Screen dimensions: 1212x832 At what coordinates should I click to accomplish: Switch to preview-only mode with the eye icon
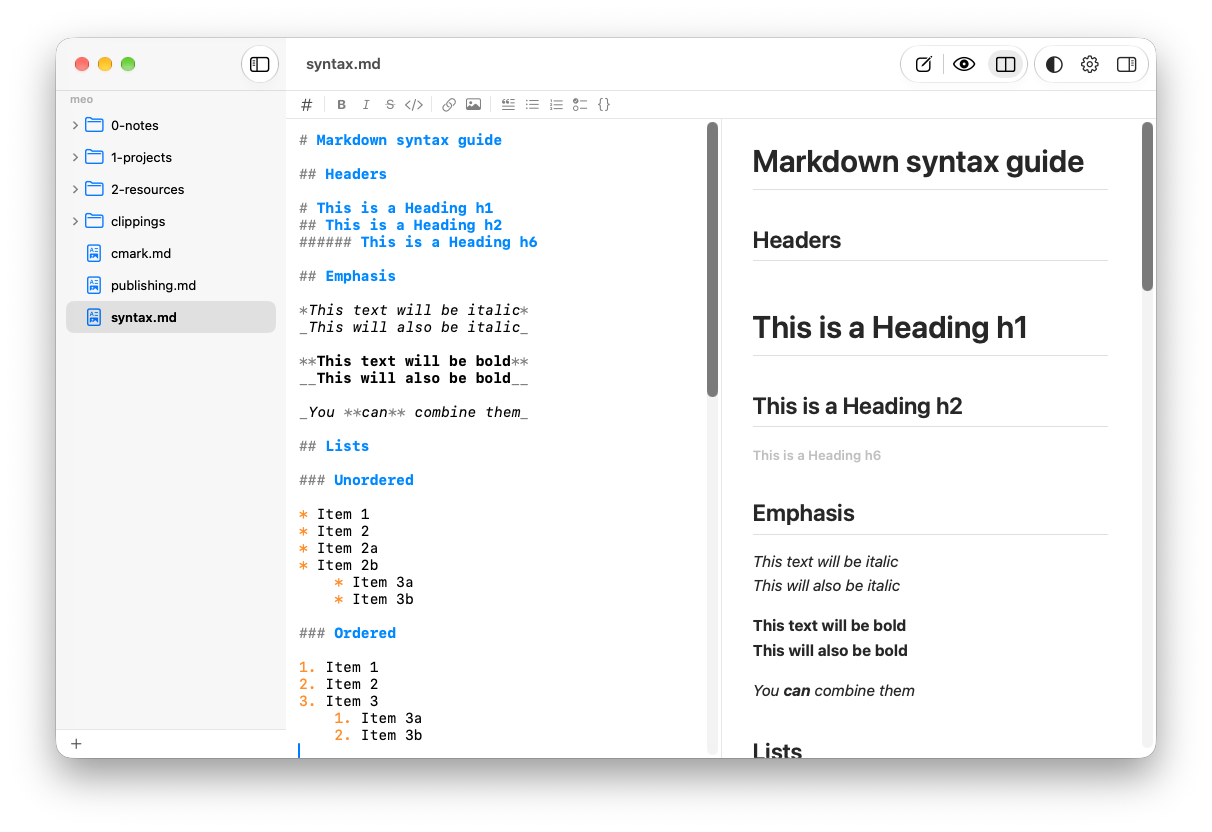click(964, 64)
